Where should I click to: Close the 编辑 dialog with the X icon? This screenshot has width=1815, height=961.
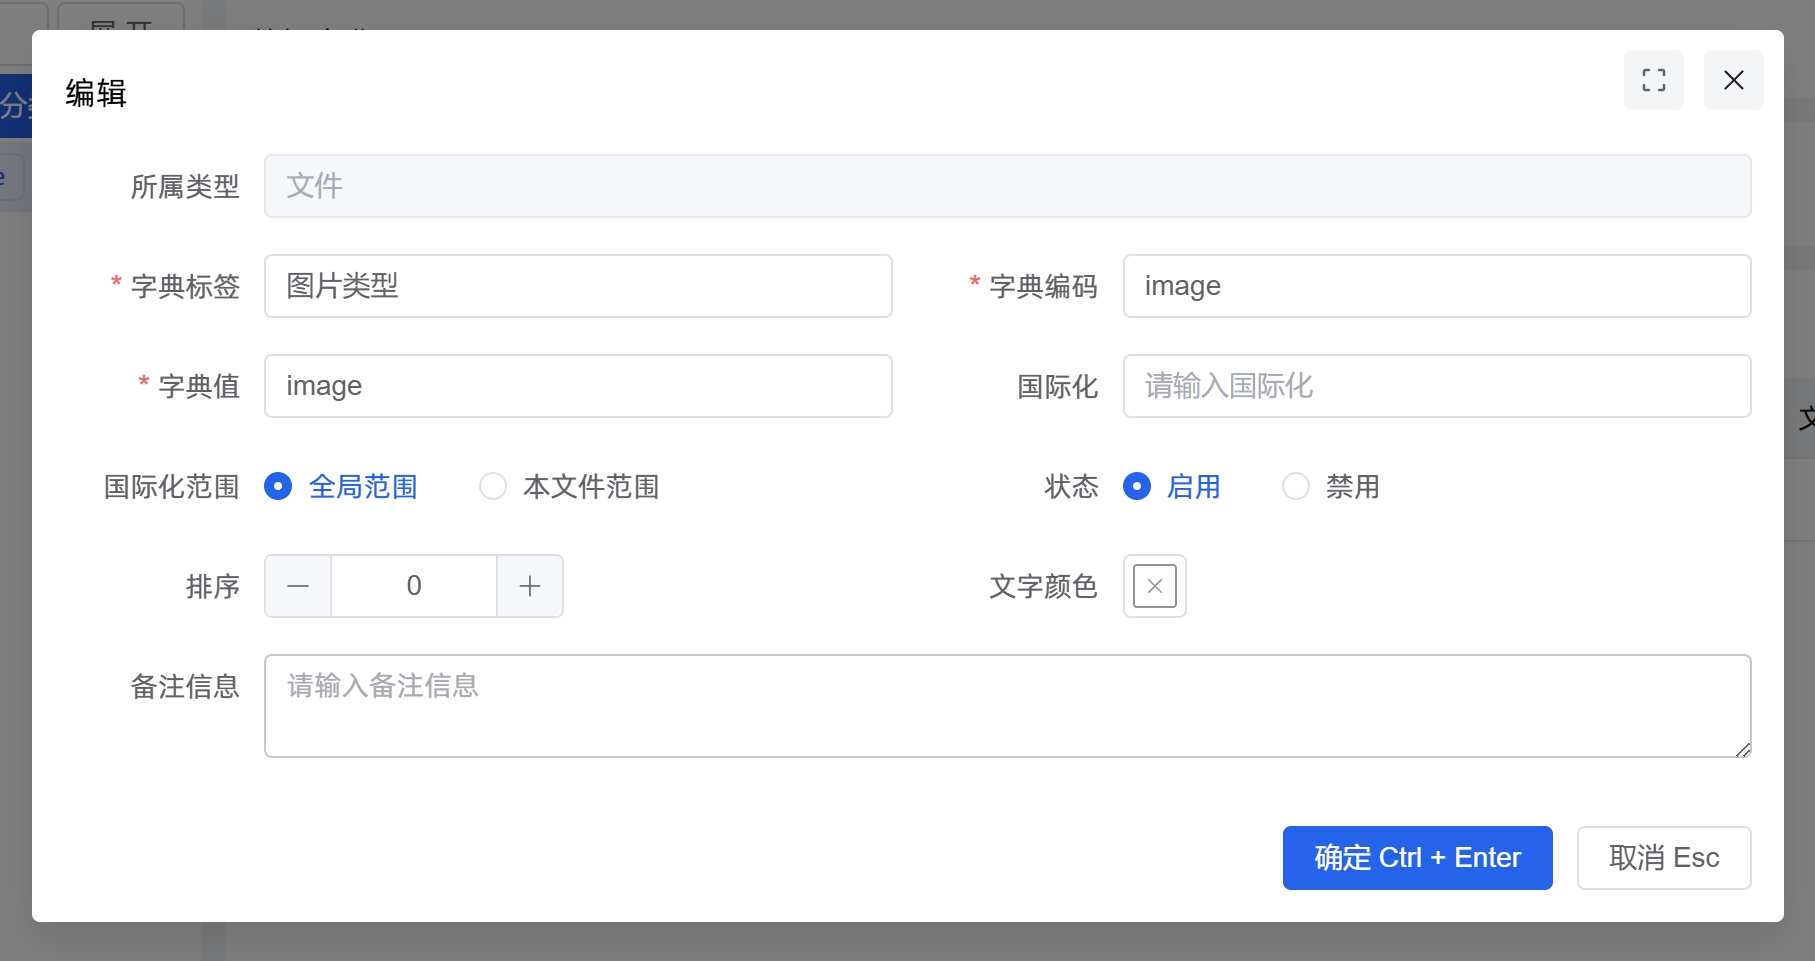[1734, 80]
